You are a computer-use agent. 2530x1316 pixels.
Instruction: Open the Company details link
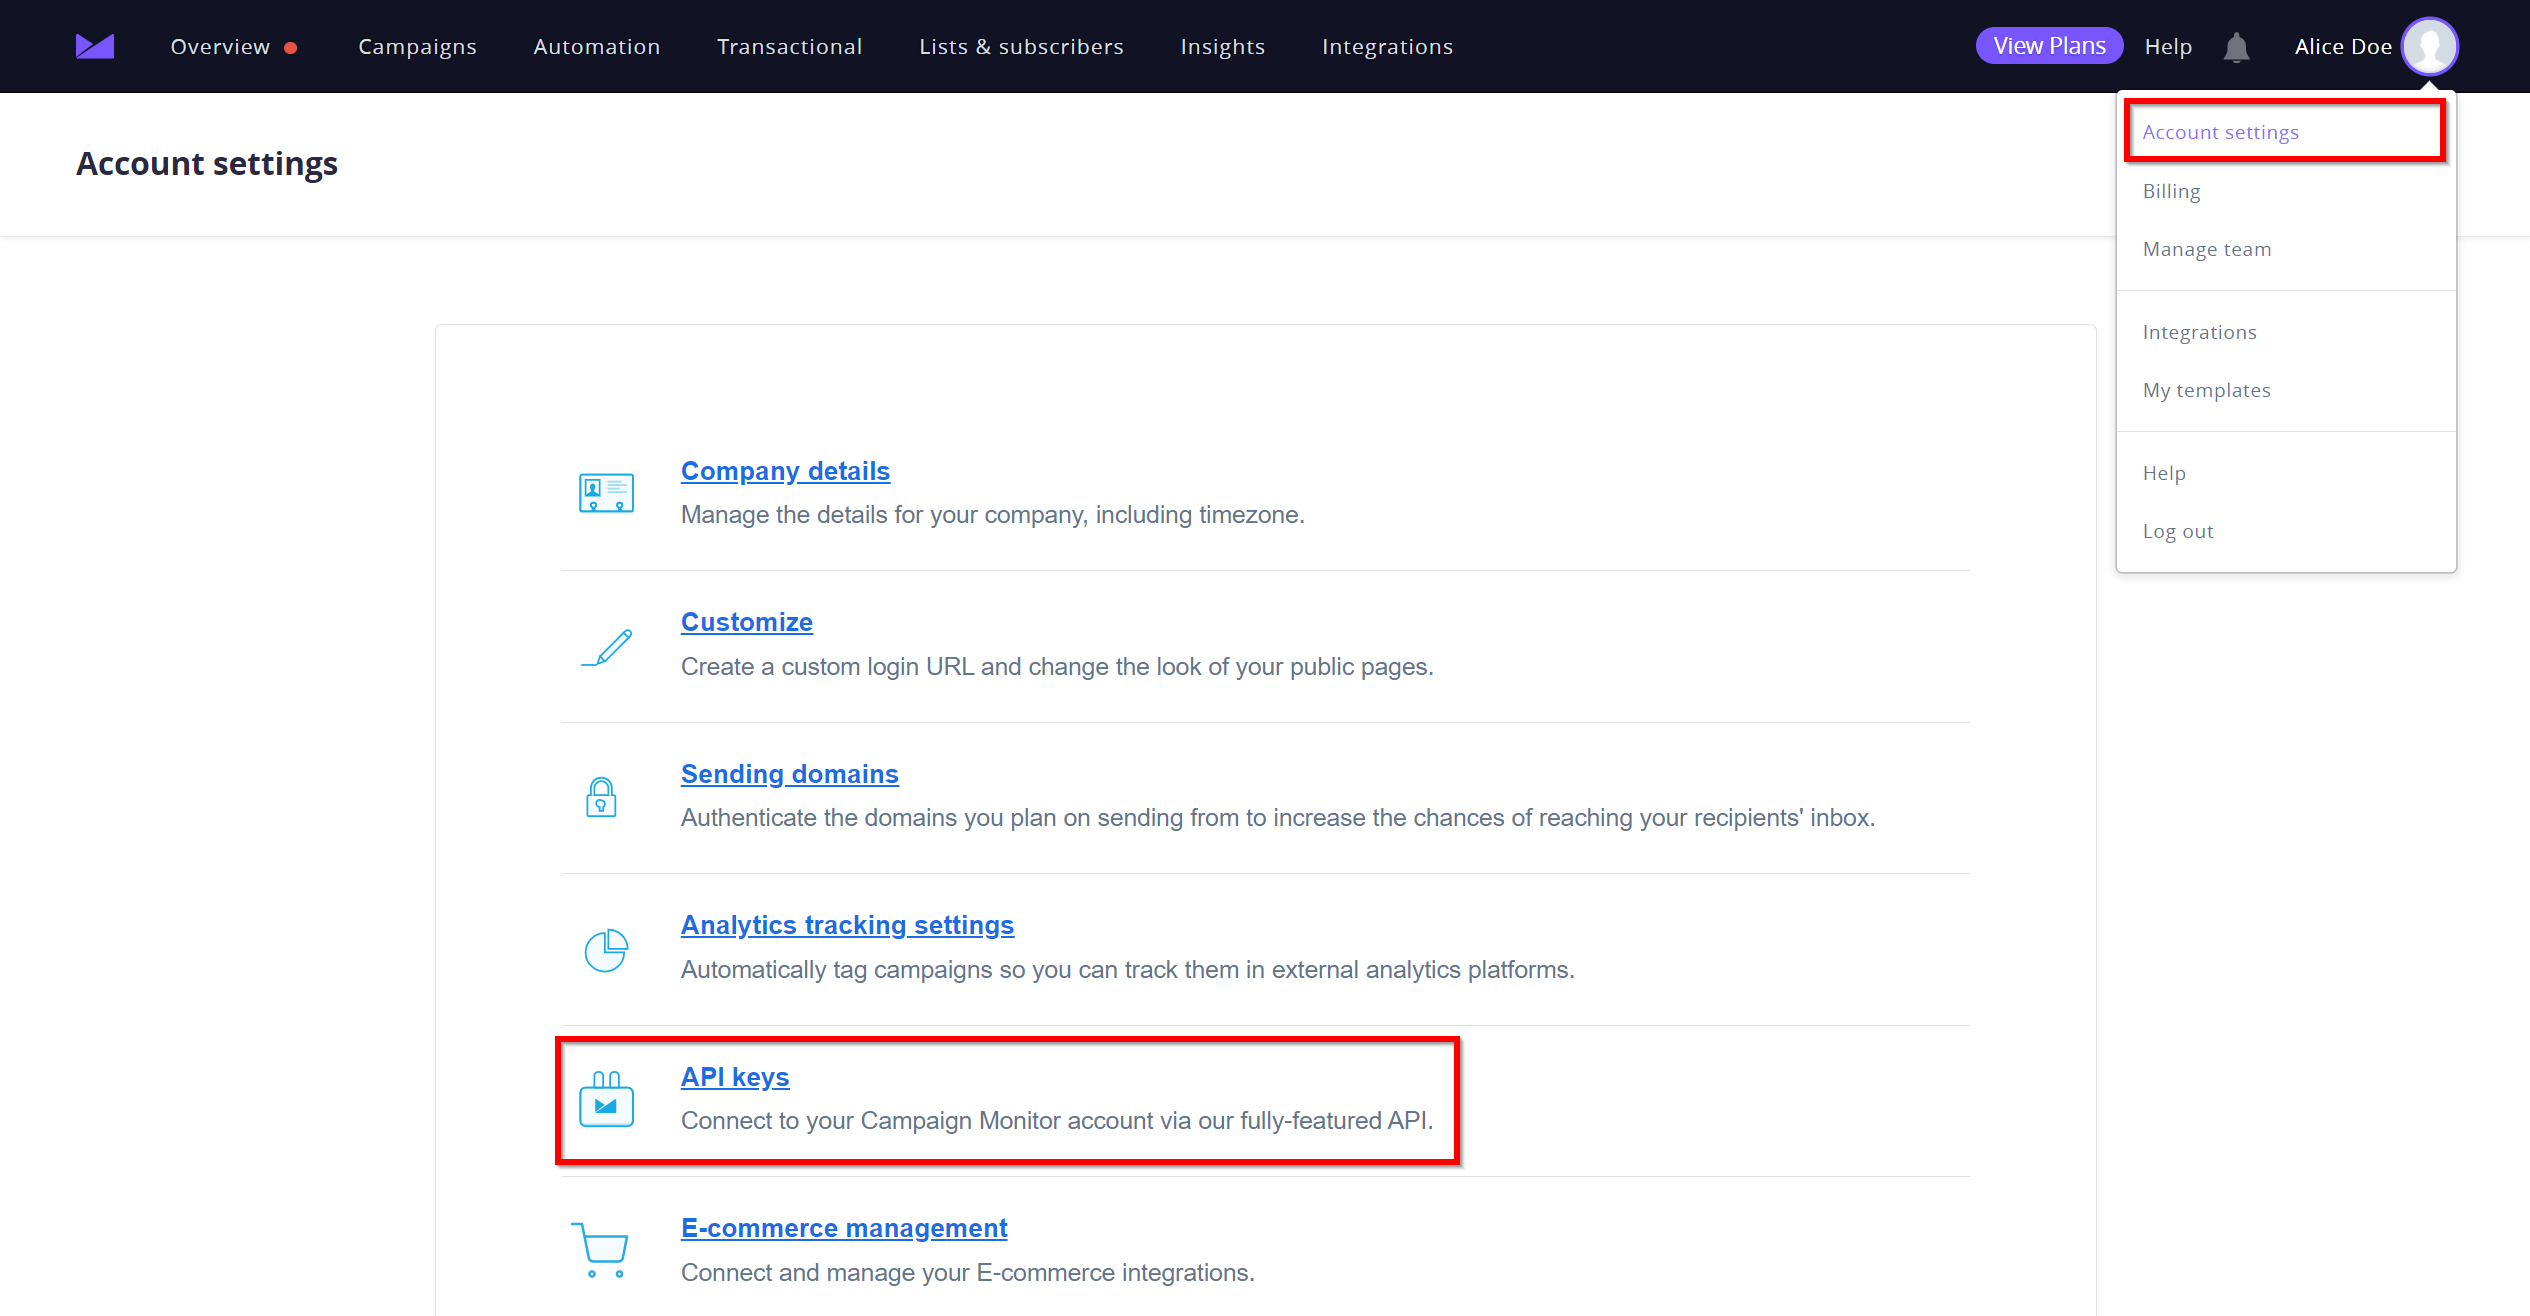(x=785, y=471)
